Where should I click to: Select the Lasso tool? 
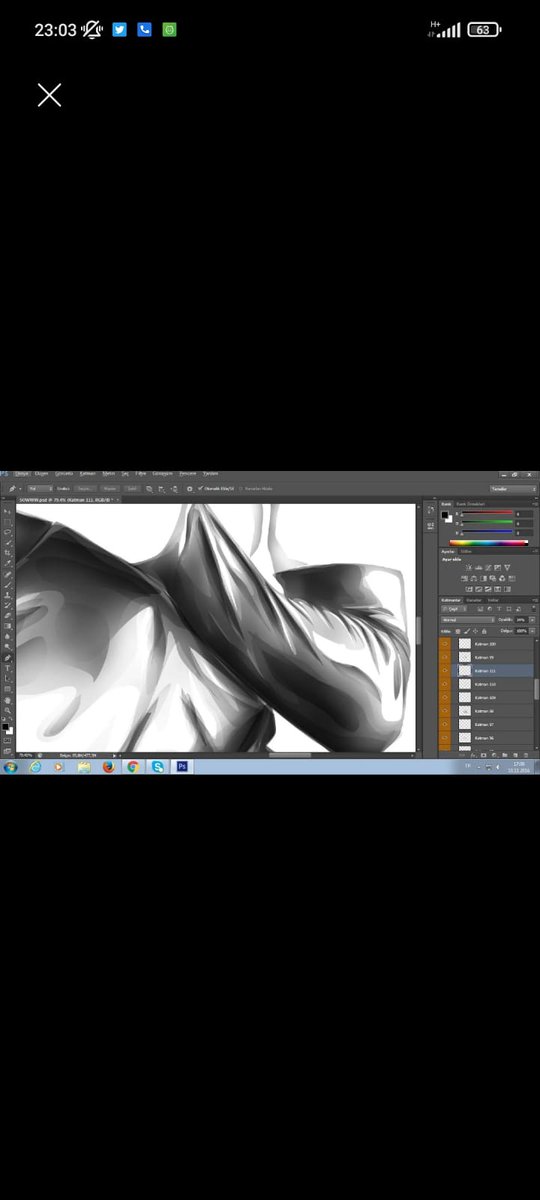pyautogui.click(x=8, y=533)
